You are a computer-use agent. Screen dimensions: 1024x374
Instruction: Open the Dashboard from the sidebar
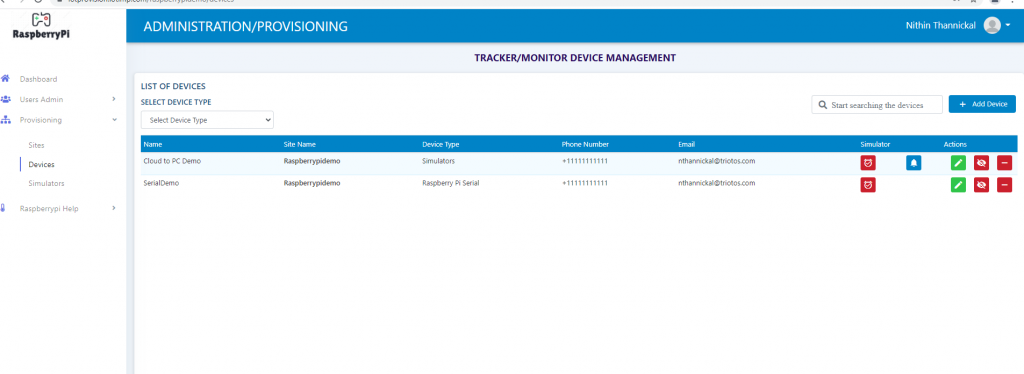tap(38, 79)
